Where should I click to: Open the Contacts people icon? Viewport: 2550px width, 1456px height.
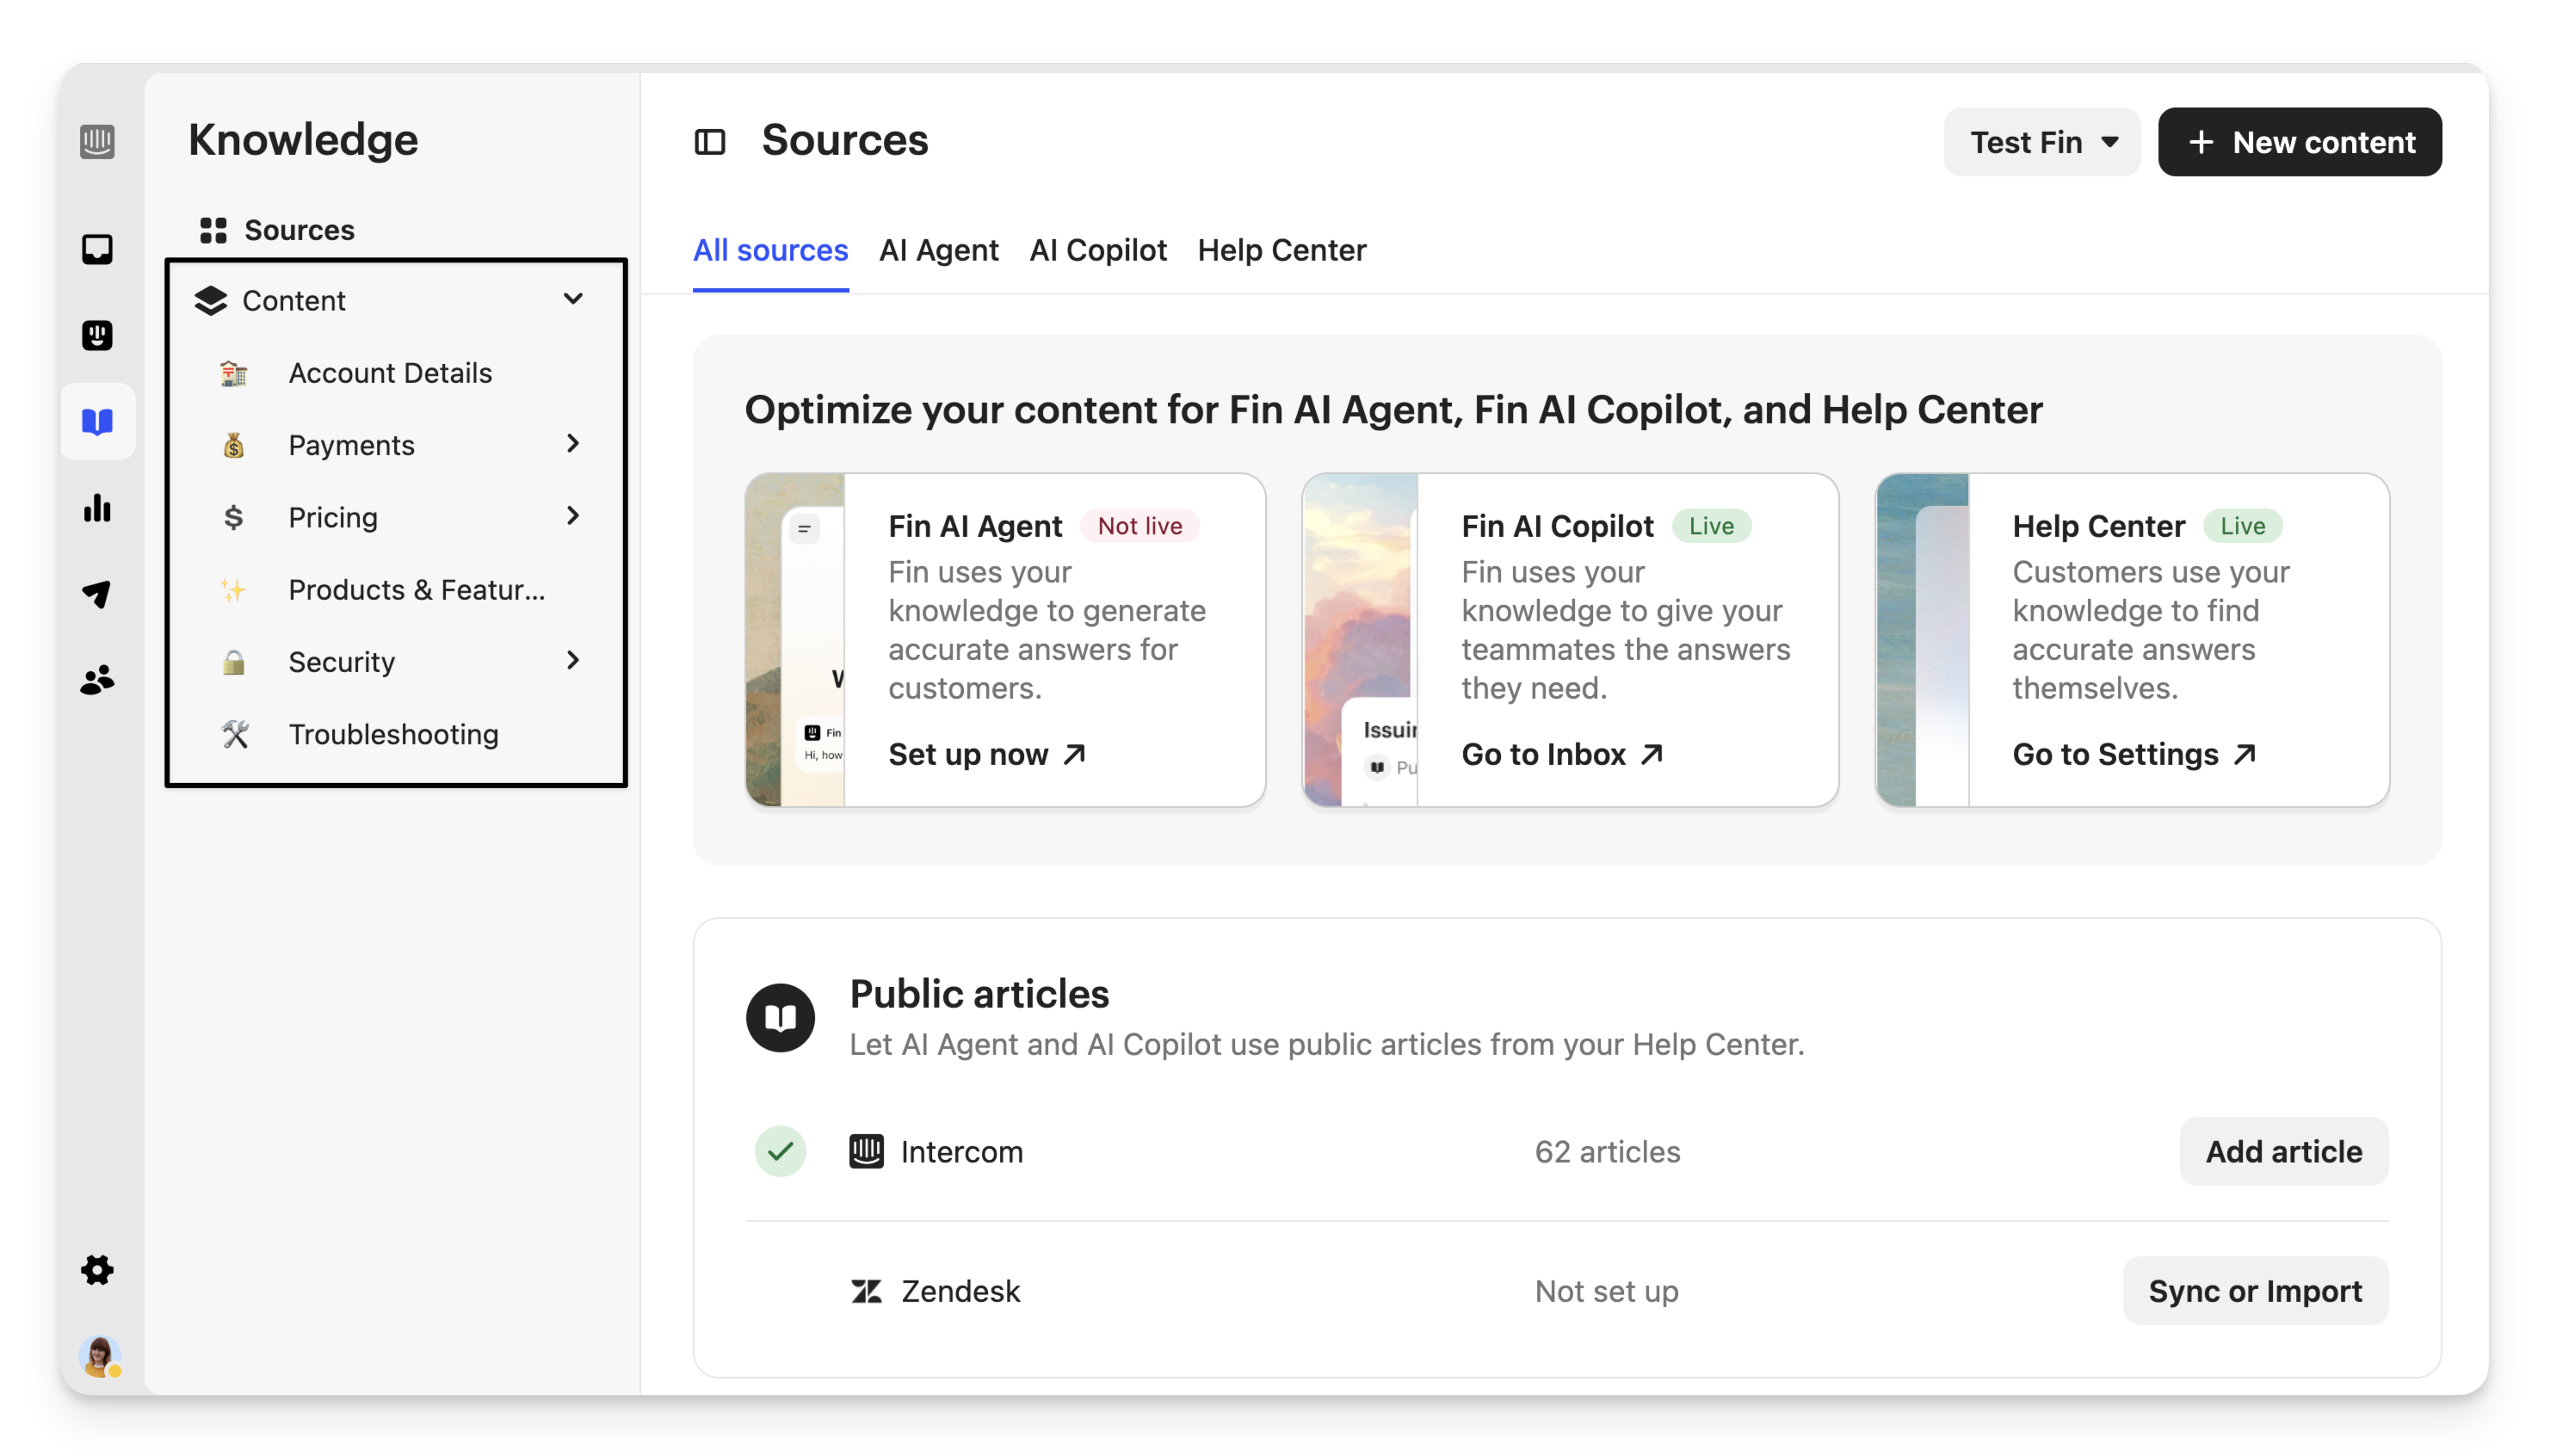tap(97, 681)
